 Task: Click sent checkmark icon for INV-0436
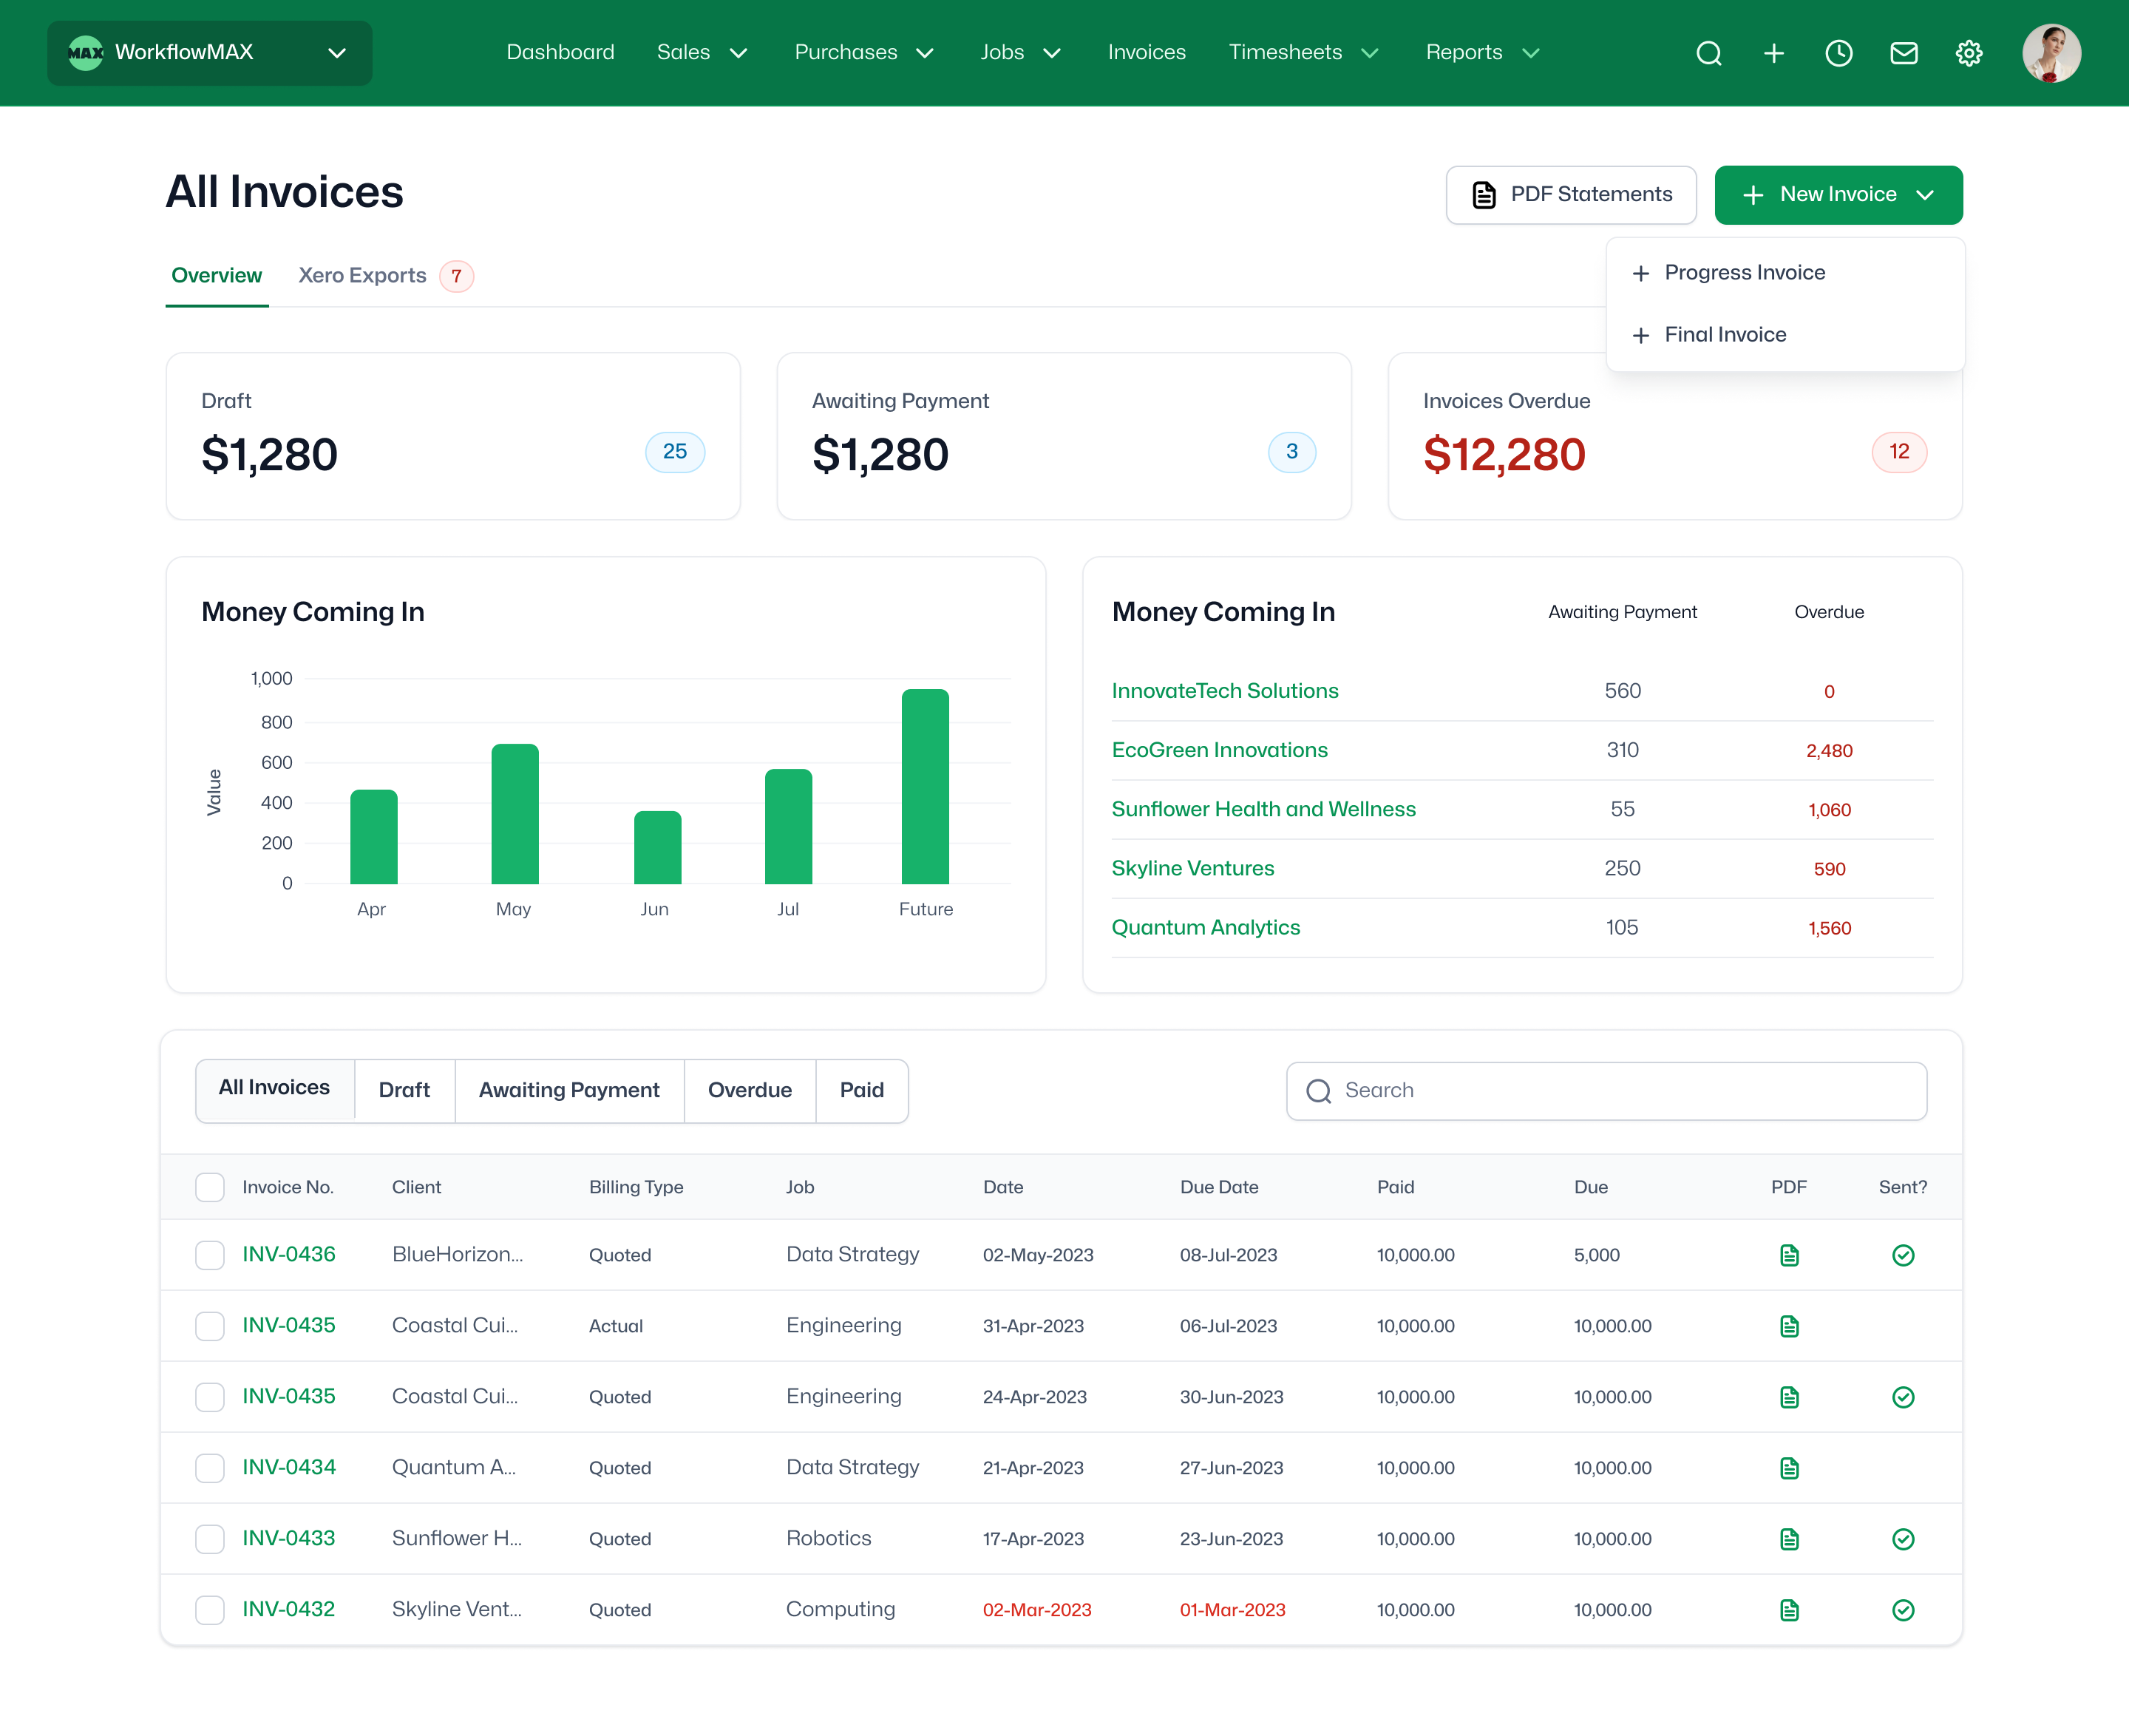tap(1903, 1255)
